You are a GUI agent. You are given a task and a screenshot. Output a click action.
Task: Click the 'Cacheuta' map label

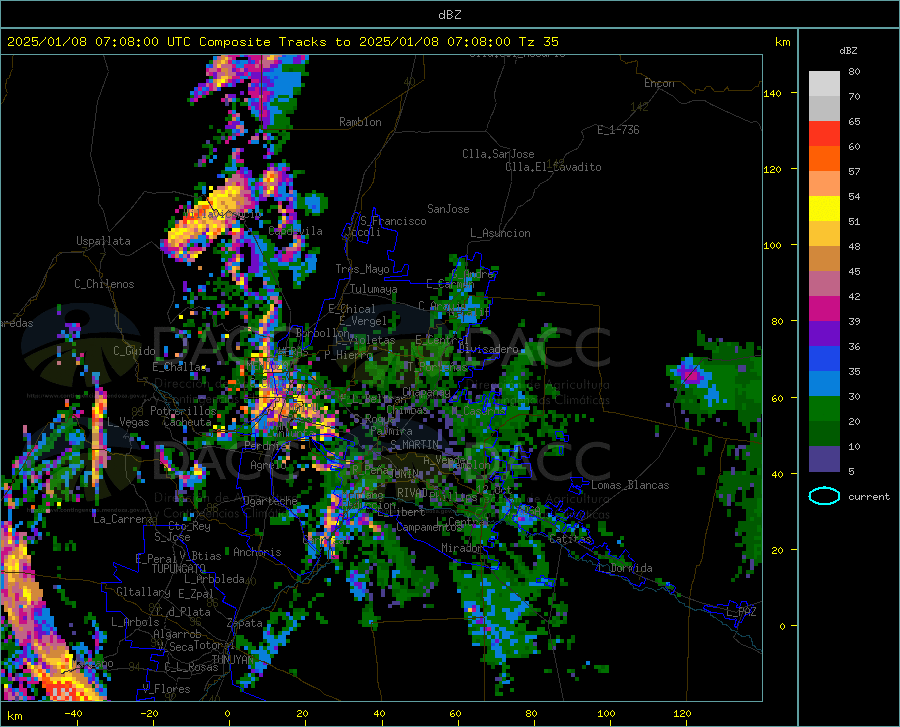pos(187,422)
